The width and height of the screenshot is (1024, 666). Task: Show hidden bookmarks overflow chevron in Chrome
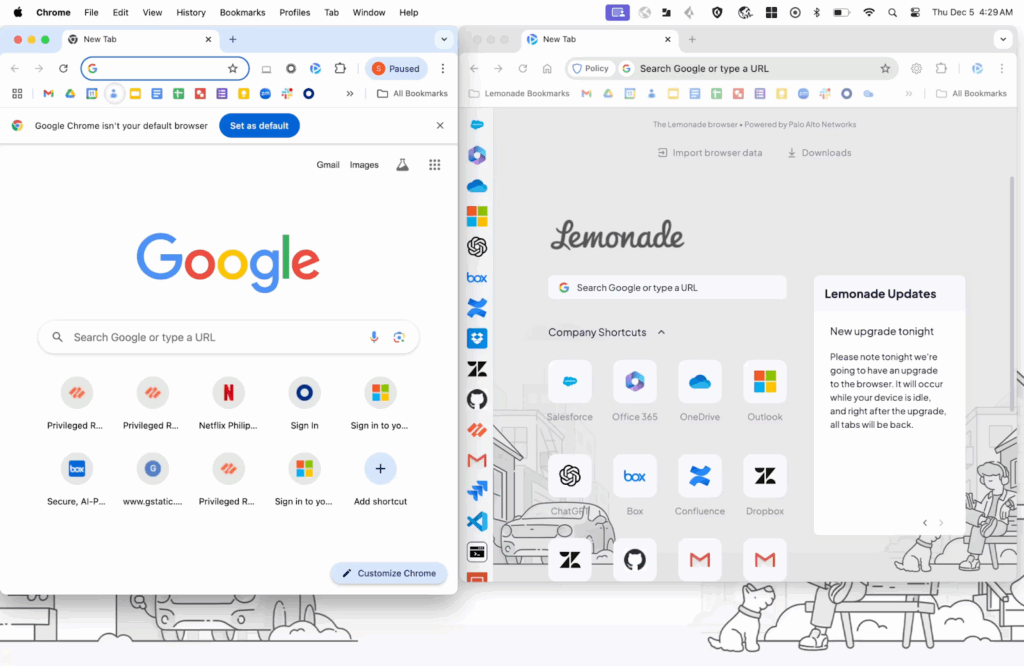[350, 94]
